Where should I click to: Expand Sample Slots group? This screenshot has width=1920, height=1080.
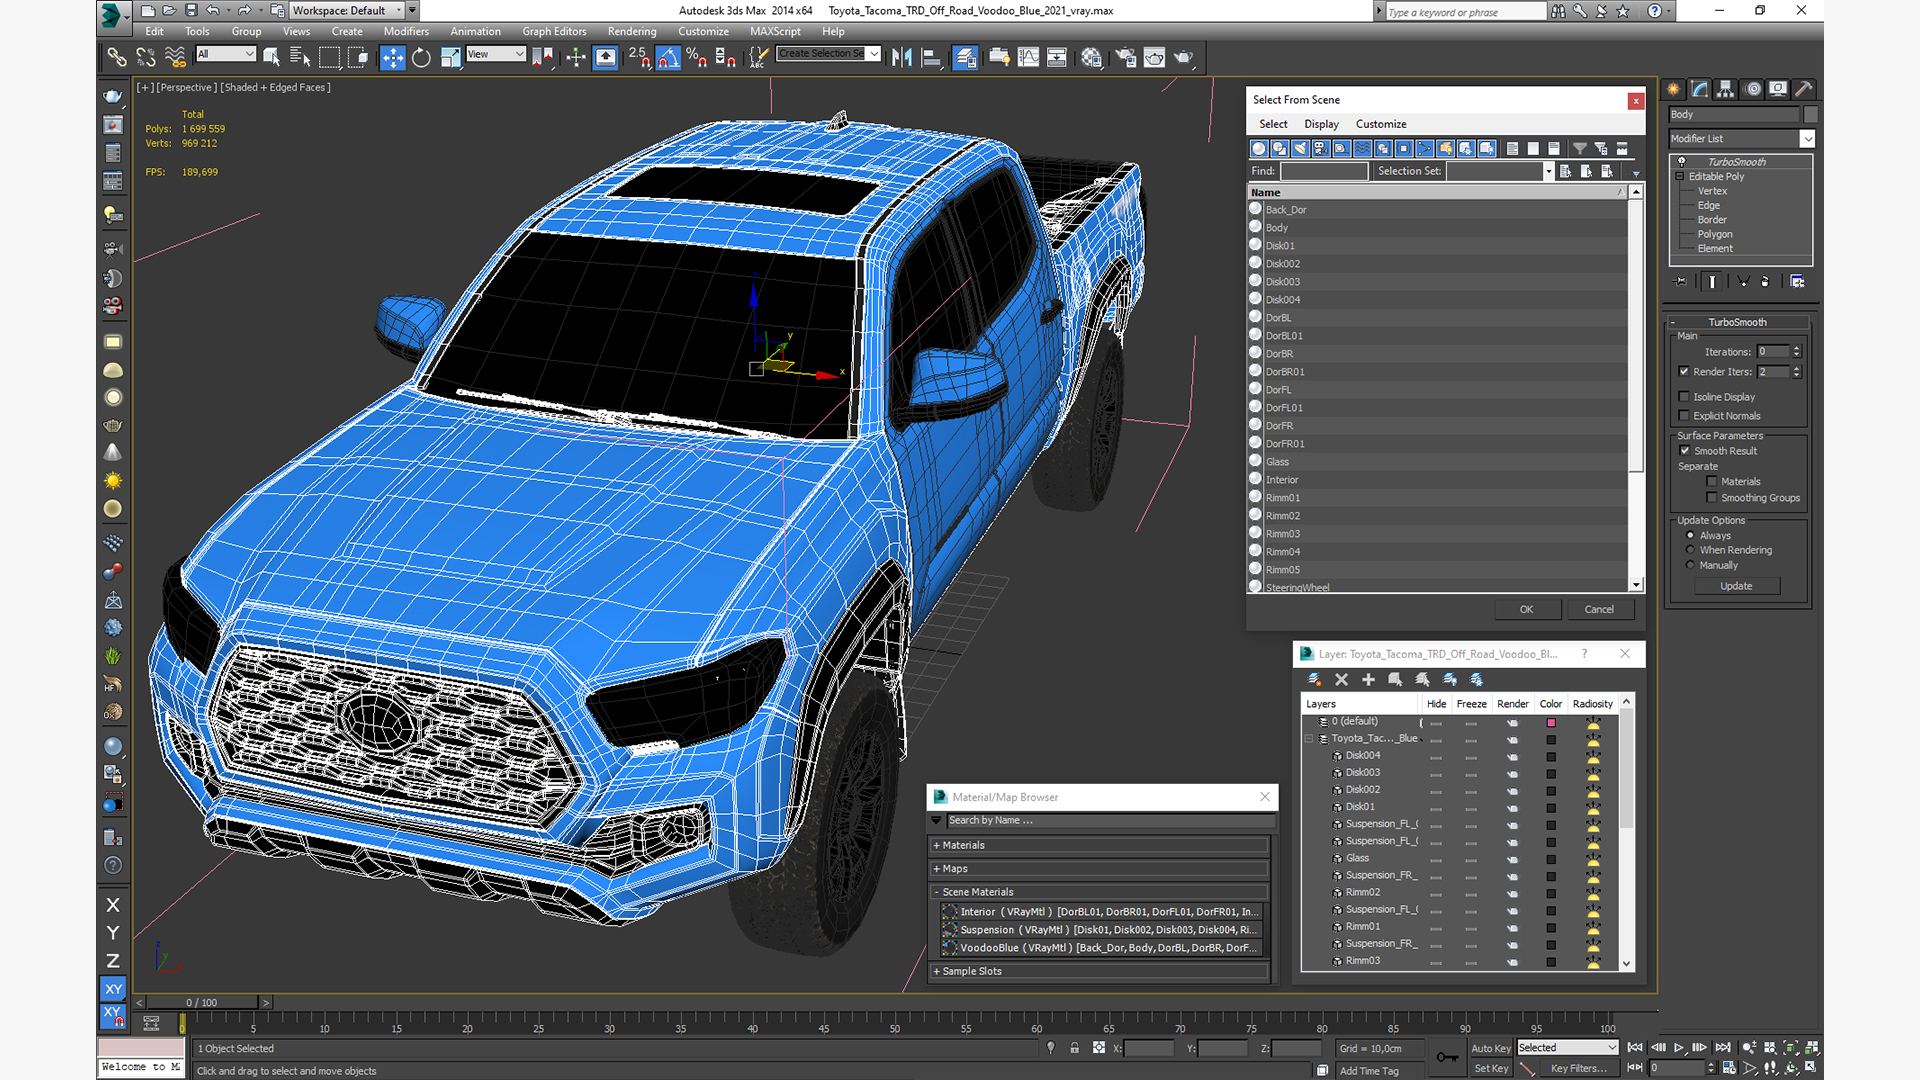click(x=937, y=972)
